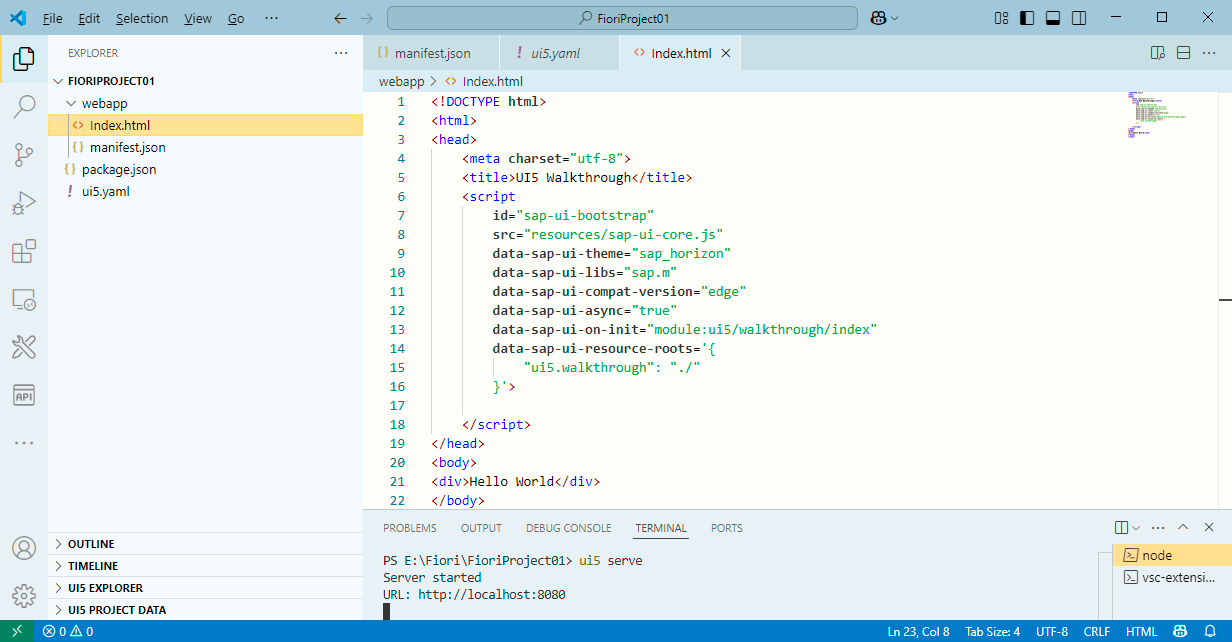
Task: Open the terminal panel More Actions ellipsis
Action: [x=1158, y=528]
